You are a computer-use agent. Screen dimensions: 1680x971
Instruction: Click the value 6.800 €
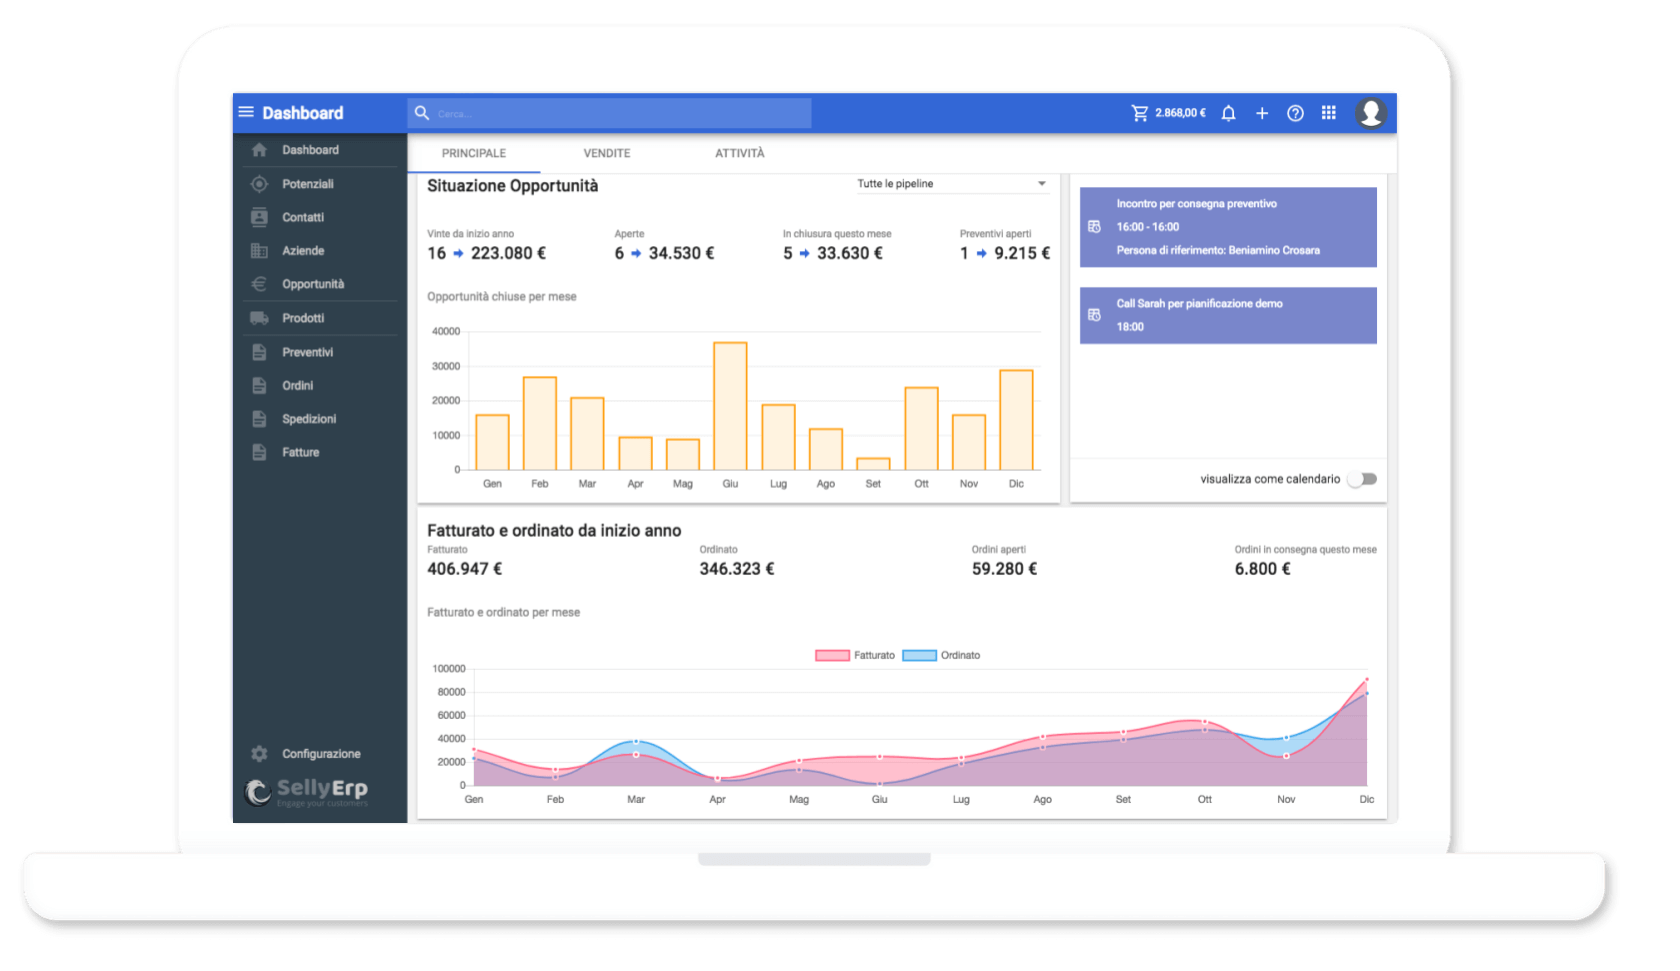click(x=1262, y=569)
